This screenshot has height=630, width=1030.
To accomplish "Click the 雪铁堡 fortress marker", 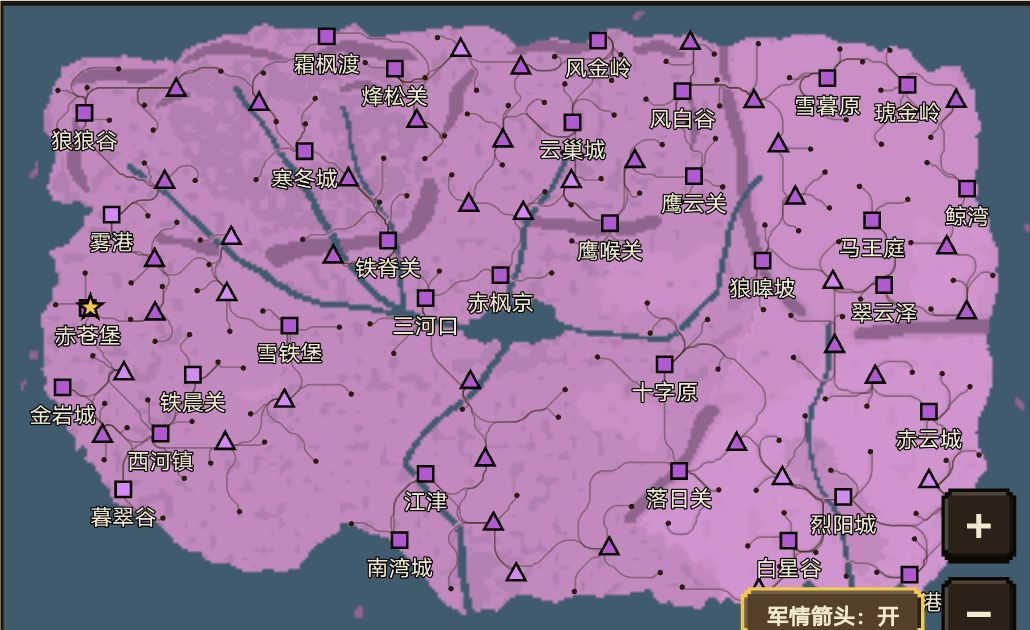I will [x=290, y=326].
